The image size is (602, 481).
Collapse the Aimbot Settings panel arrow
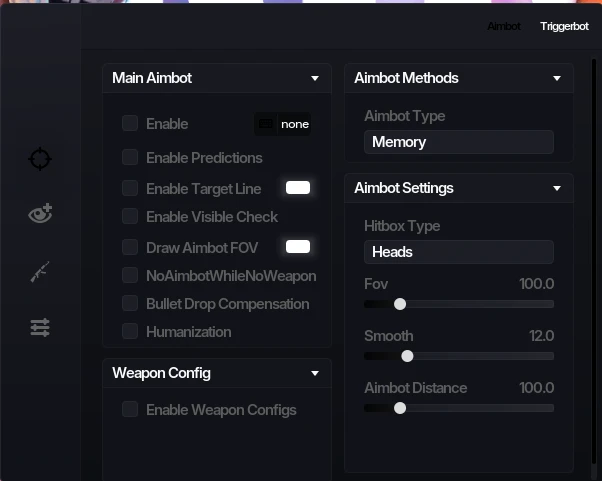tap(557, 188)
